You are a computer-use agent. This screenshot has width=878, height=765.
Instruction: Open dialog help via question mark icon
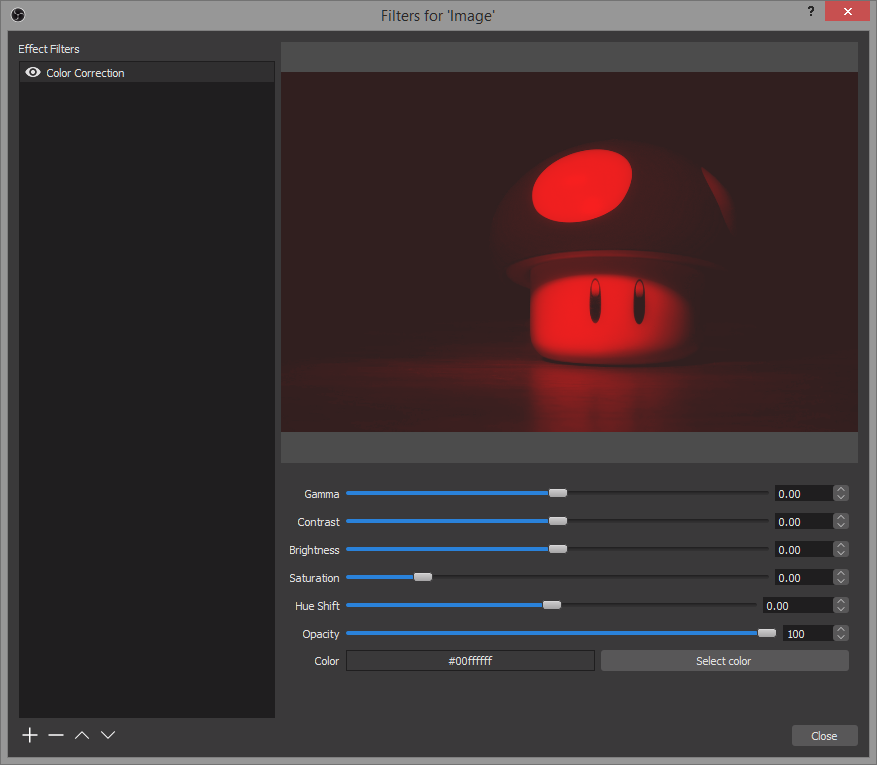tap(810, 12)
